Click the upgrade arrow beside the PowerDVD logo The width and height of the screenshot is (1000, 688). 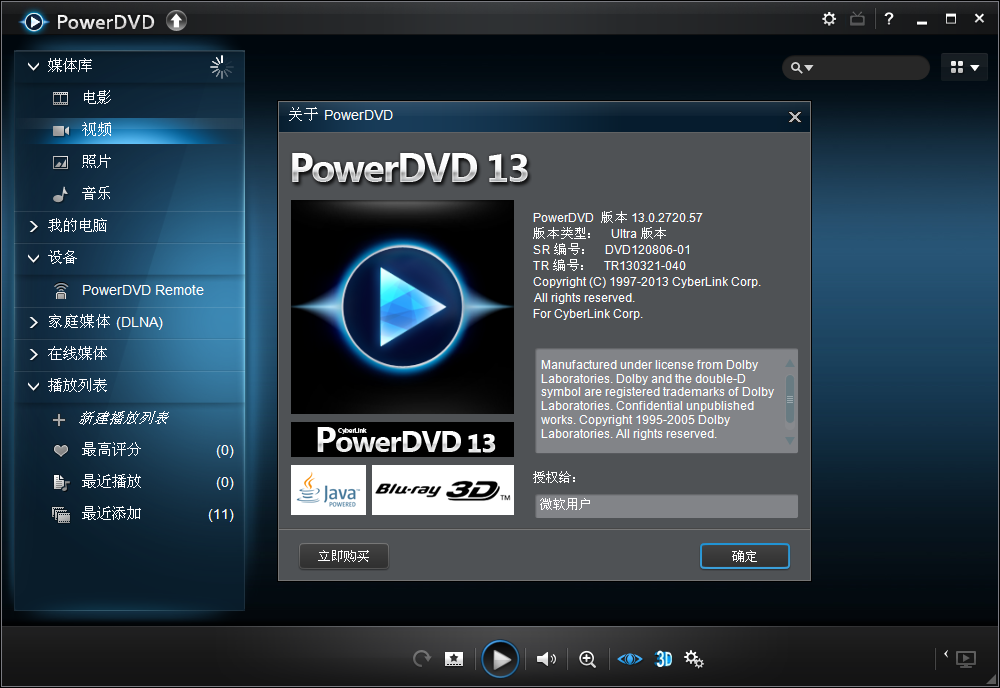(x=176, y=19)
